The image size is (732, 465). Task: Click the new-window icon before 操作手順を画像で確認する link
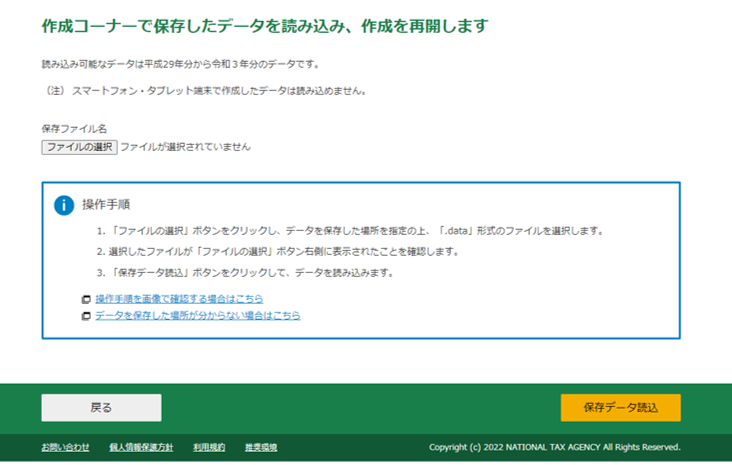pos(86,300)
